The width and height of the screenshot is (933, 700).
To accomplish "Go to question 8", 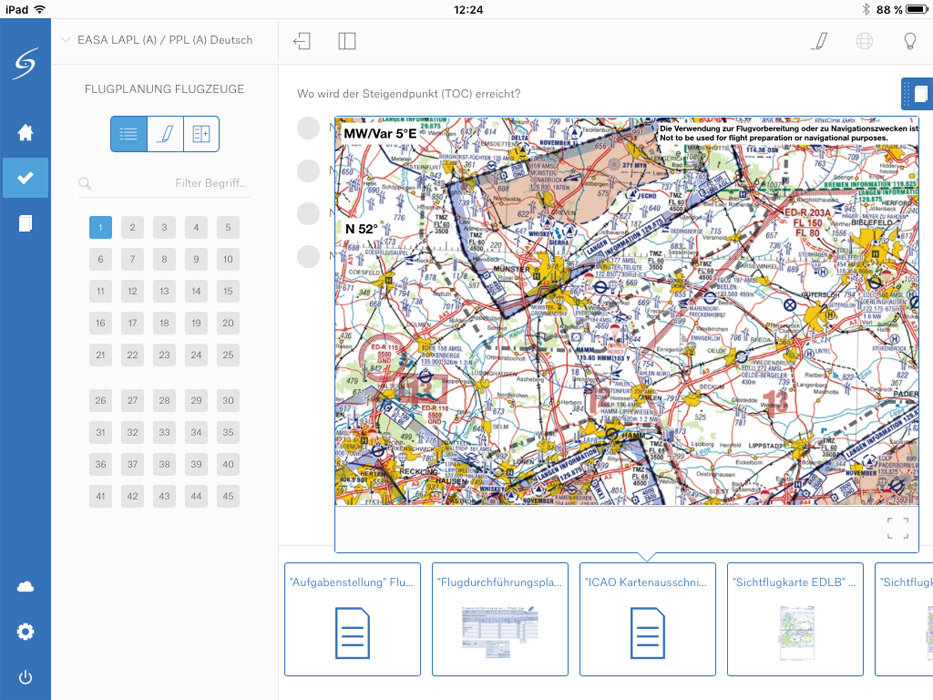I will pos(164,259).
